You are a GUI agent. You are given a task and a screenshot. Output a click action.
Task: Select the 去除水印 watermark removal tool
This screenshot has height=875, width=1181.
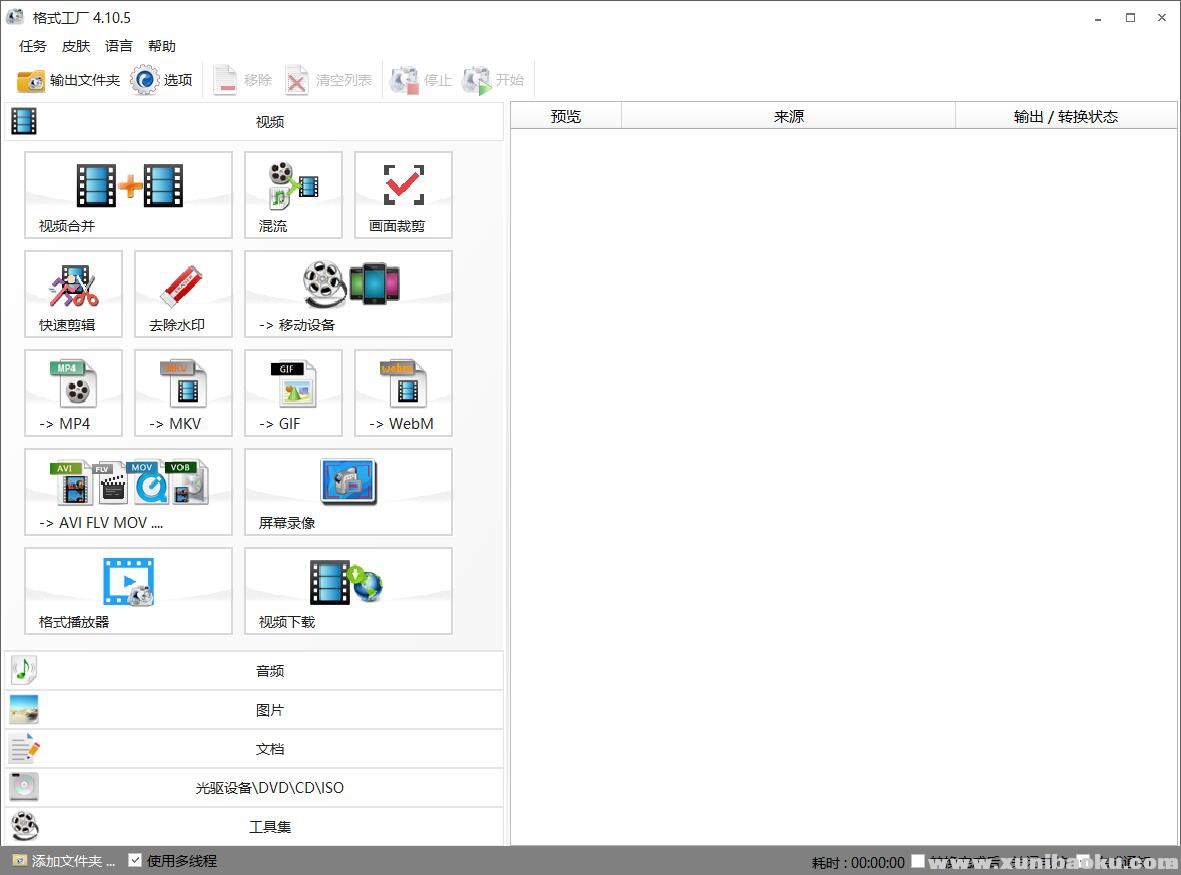tap(183, 293)
